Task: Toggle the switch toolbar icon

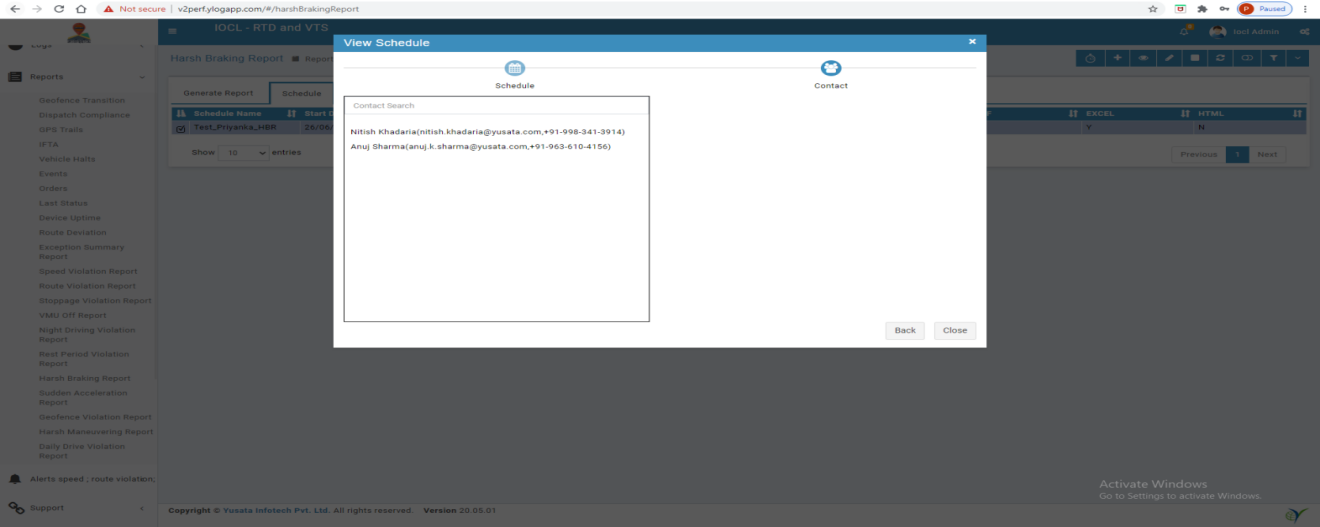Action: coord(1247,58)
